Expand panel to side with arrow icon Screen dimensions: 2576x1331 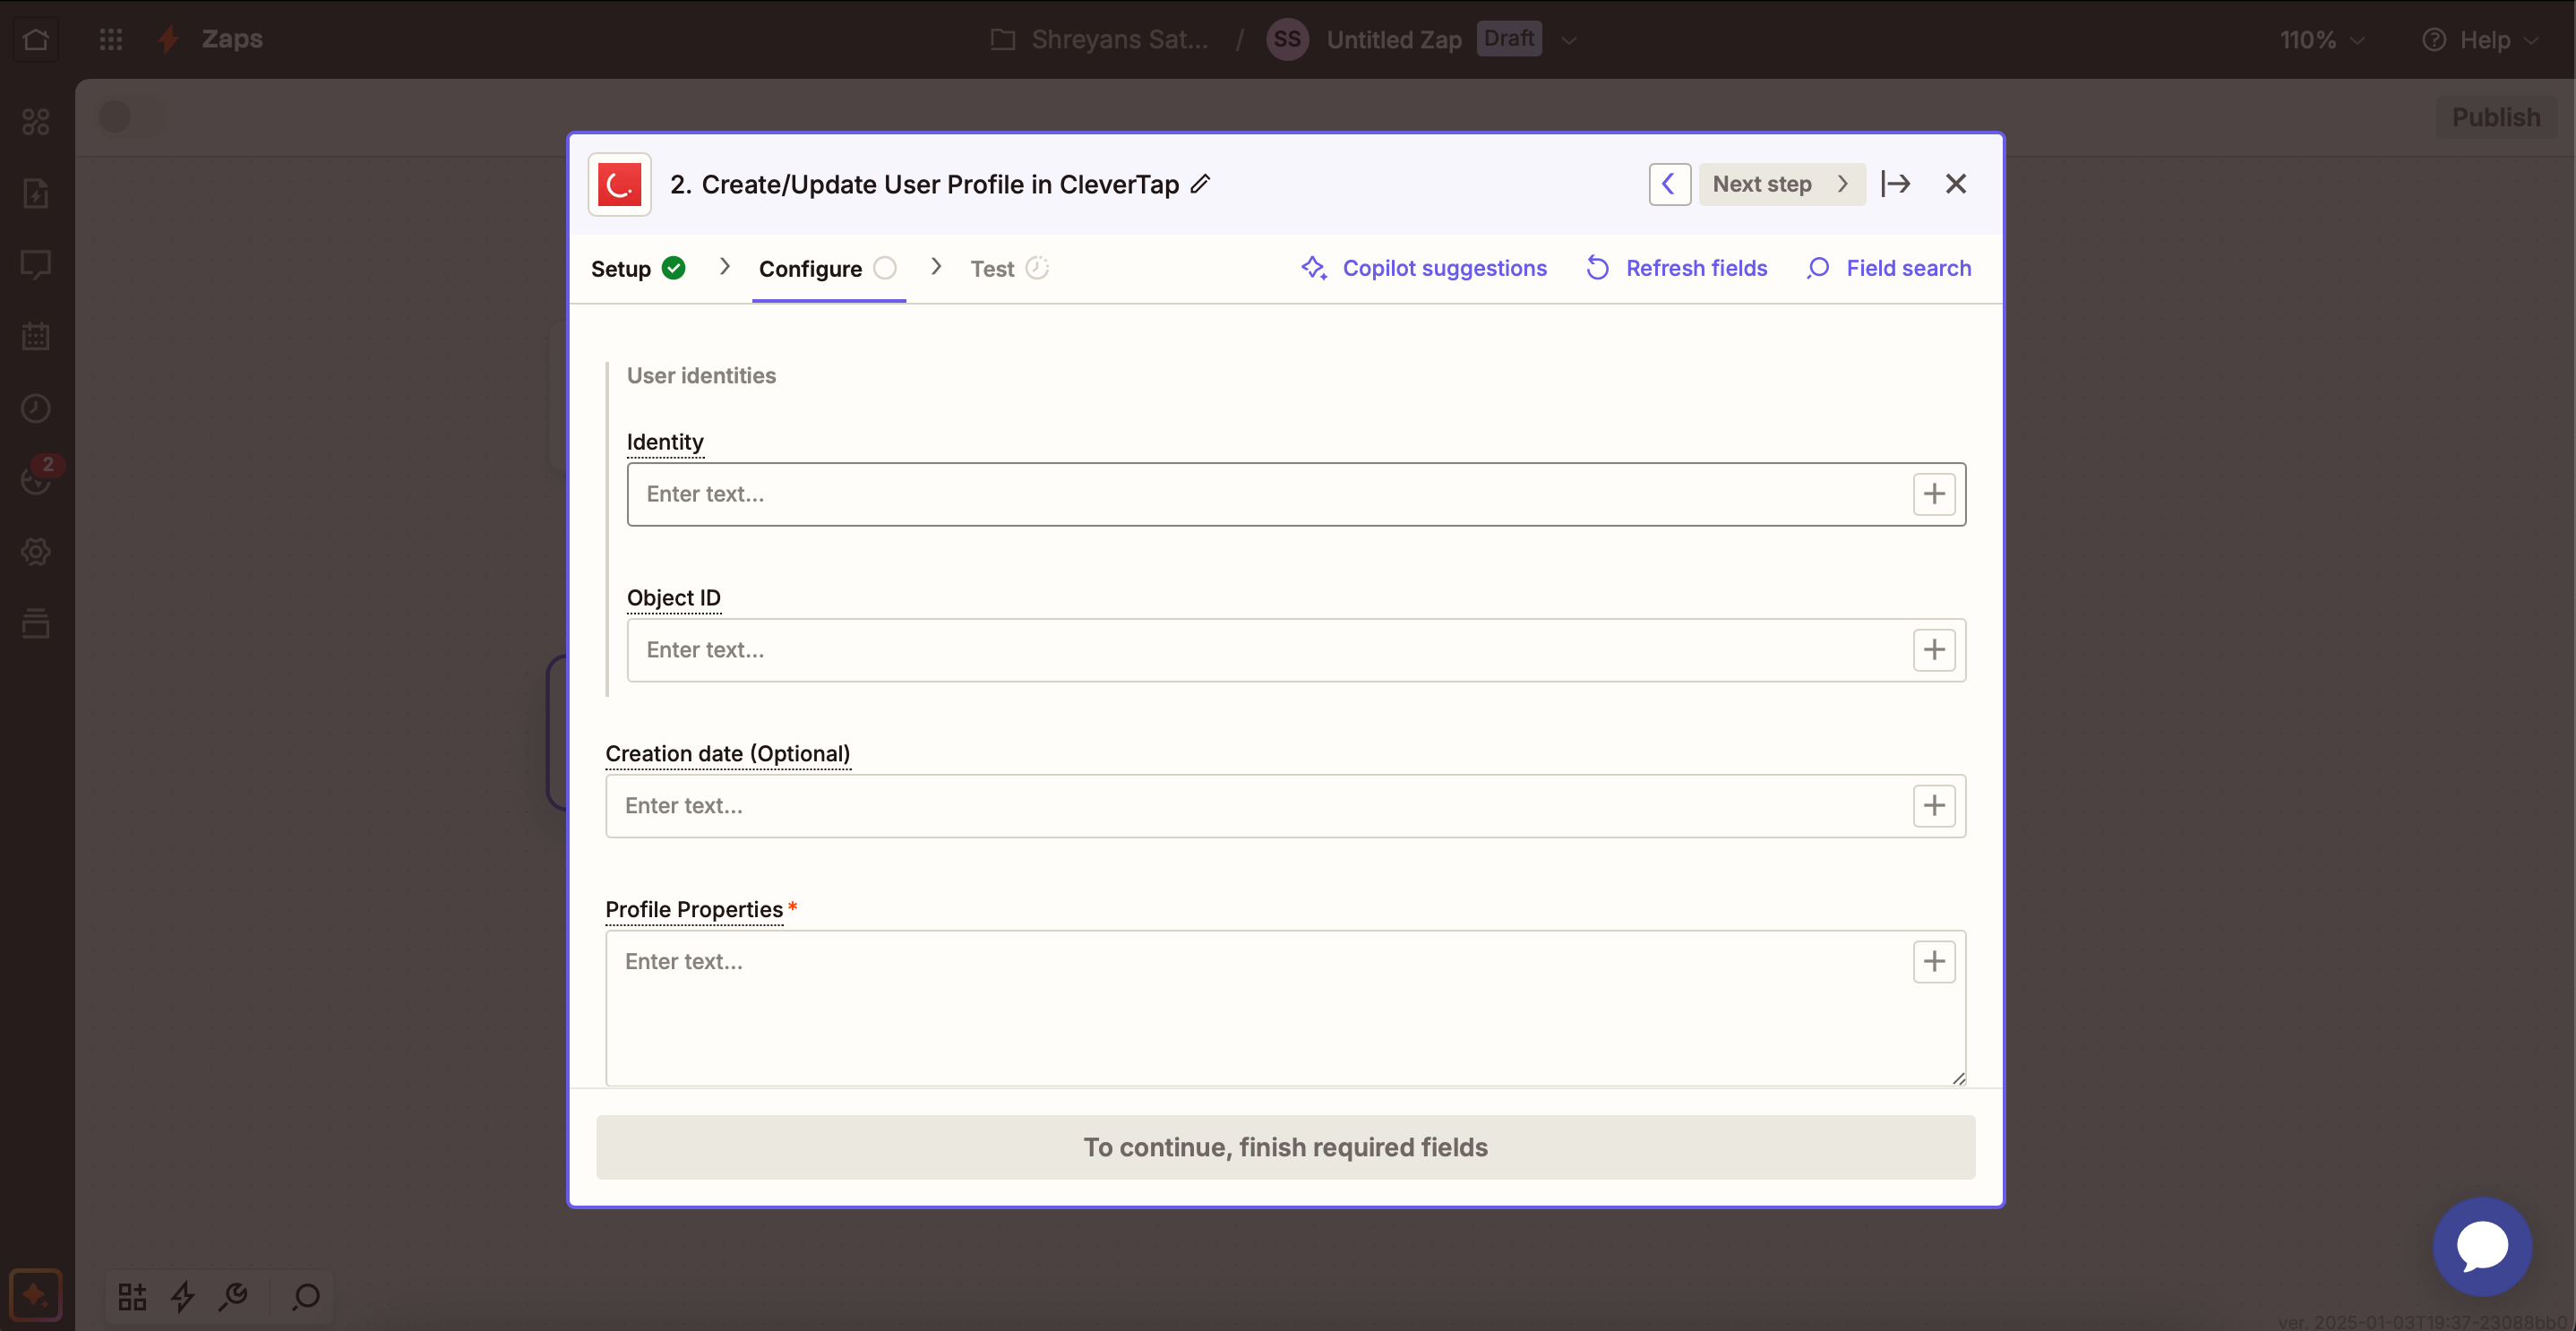1895,184
